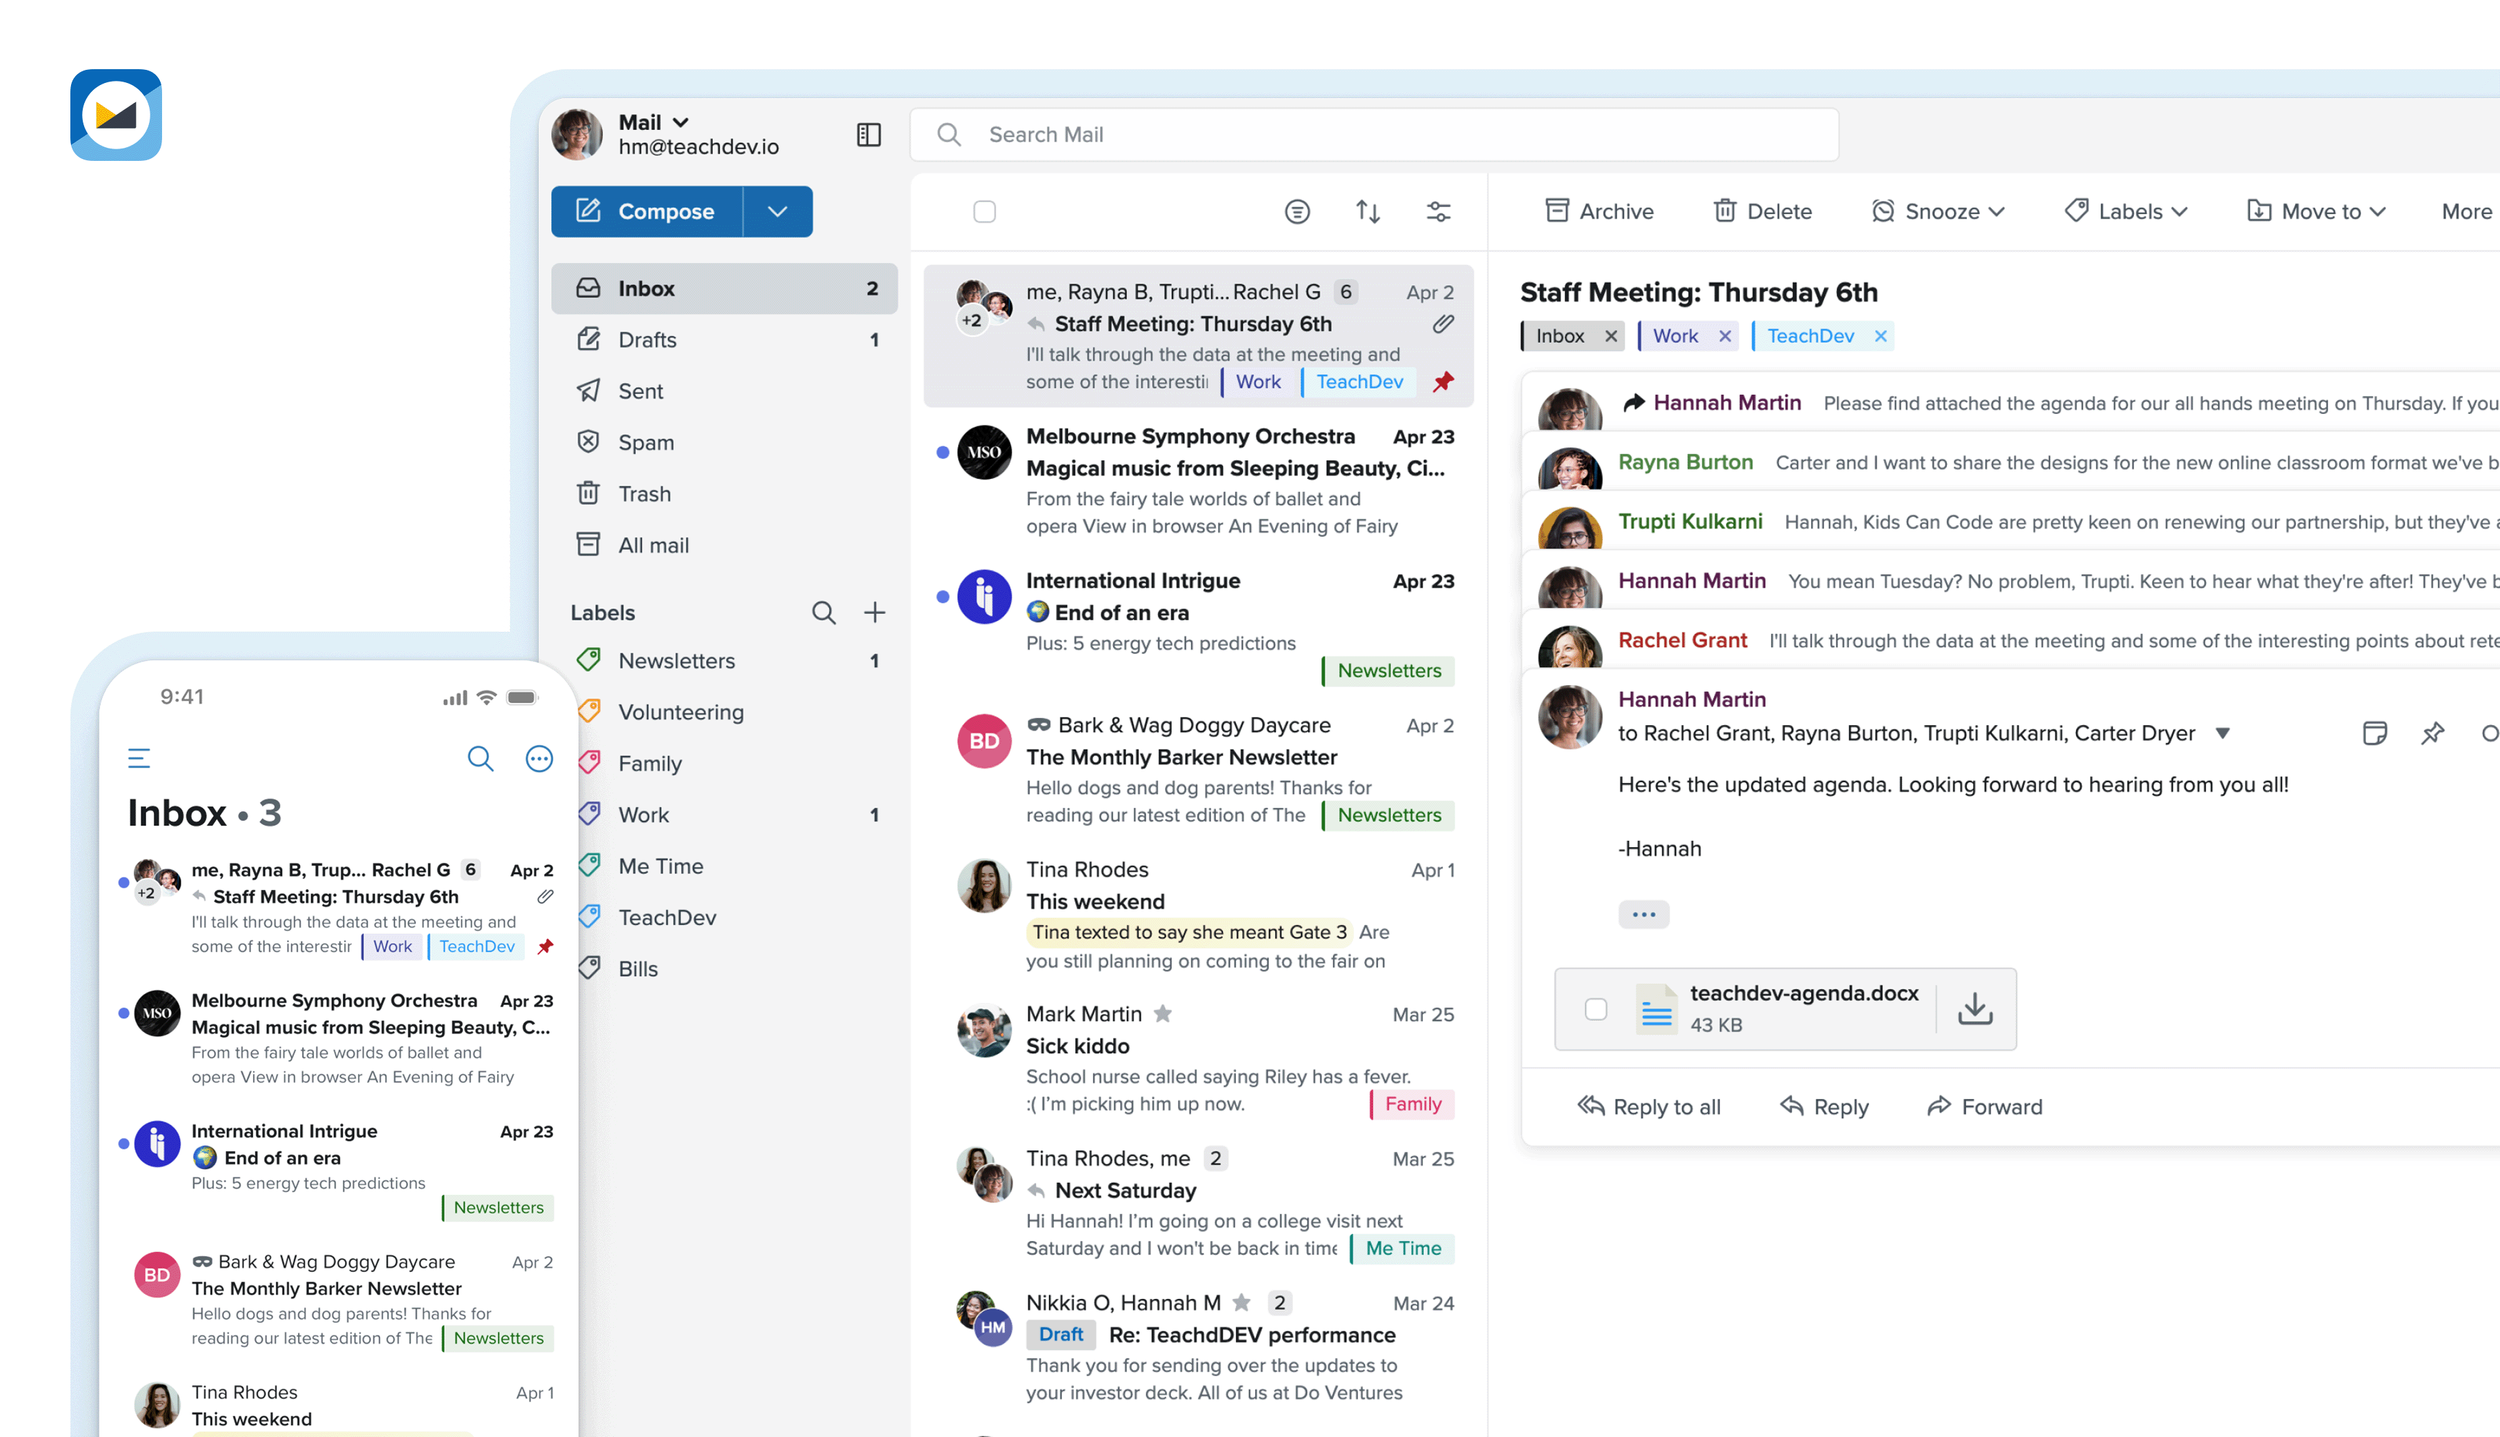Add a new label with plus icon

tap(874, 612)
